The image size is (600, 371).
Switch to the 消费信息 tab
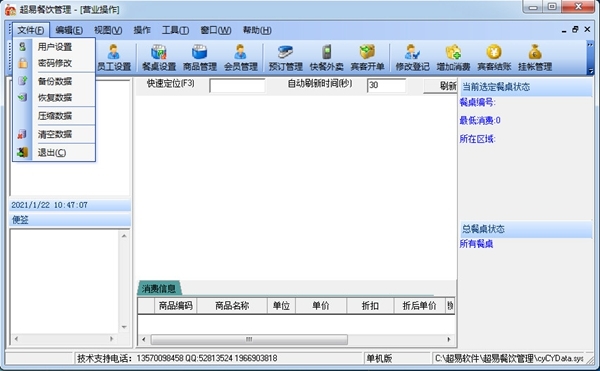coord(159,288)
